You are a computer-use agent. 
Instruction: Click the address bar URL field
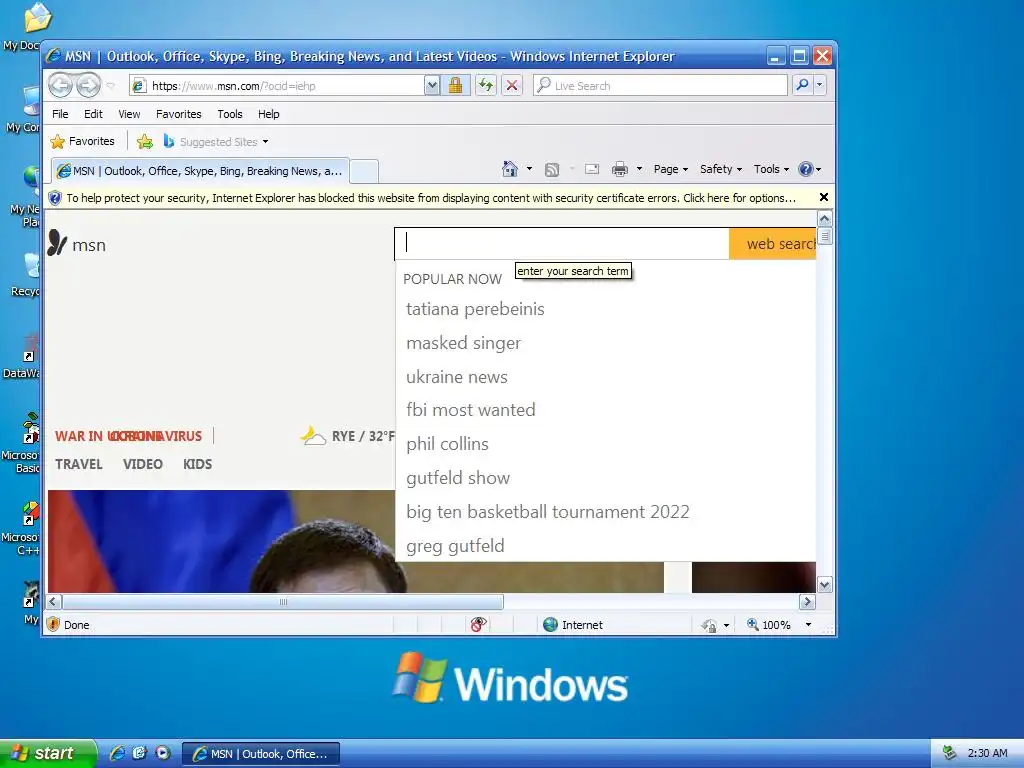(276, 86)
